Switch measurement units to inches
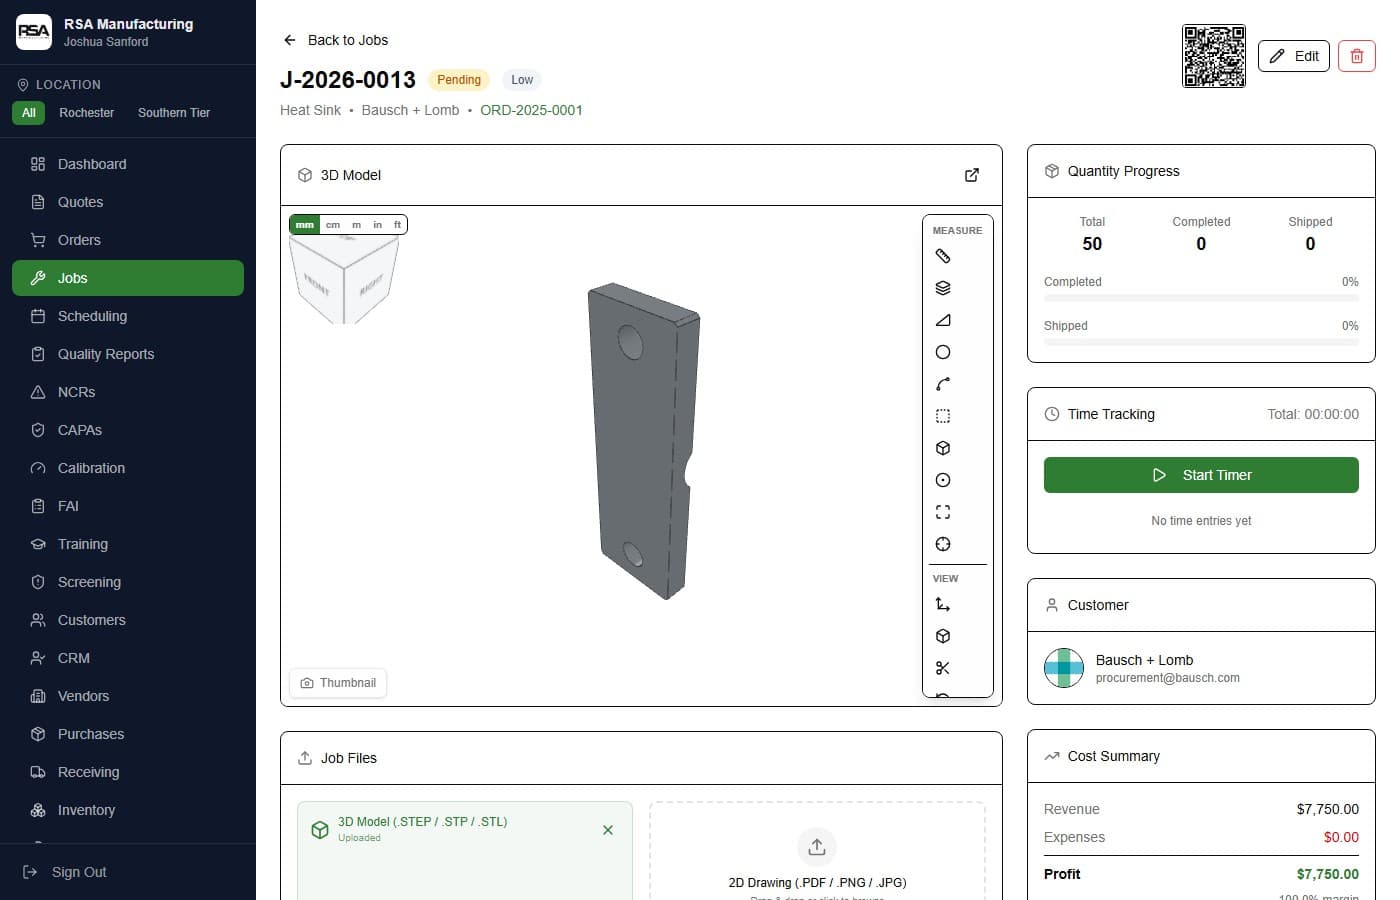The width and height of the screenshot is (1400, 900). point(377,224)
